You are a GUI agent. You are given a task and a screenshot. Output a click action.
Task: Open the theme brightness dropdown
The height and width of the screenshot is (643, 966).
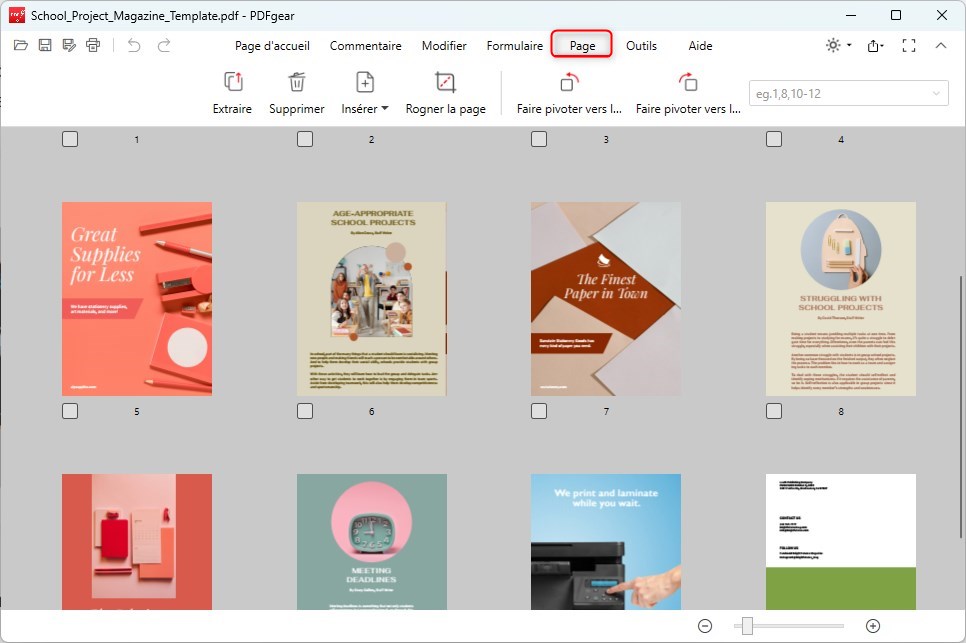(838, 45)
